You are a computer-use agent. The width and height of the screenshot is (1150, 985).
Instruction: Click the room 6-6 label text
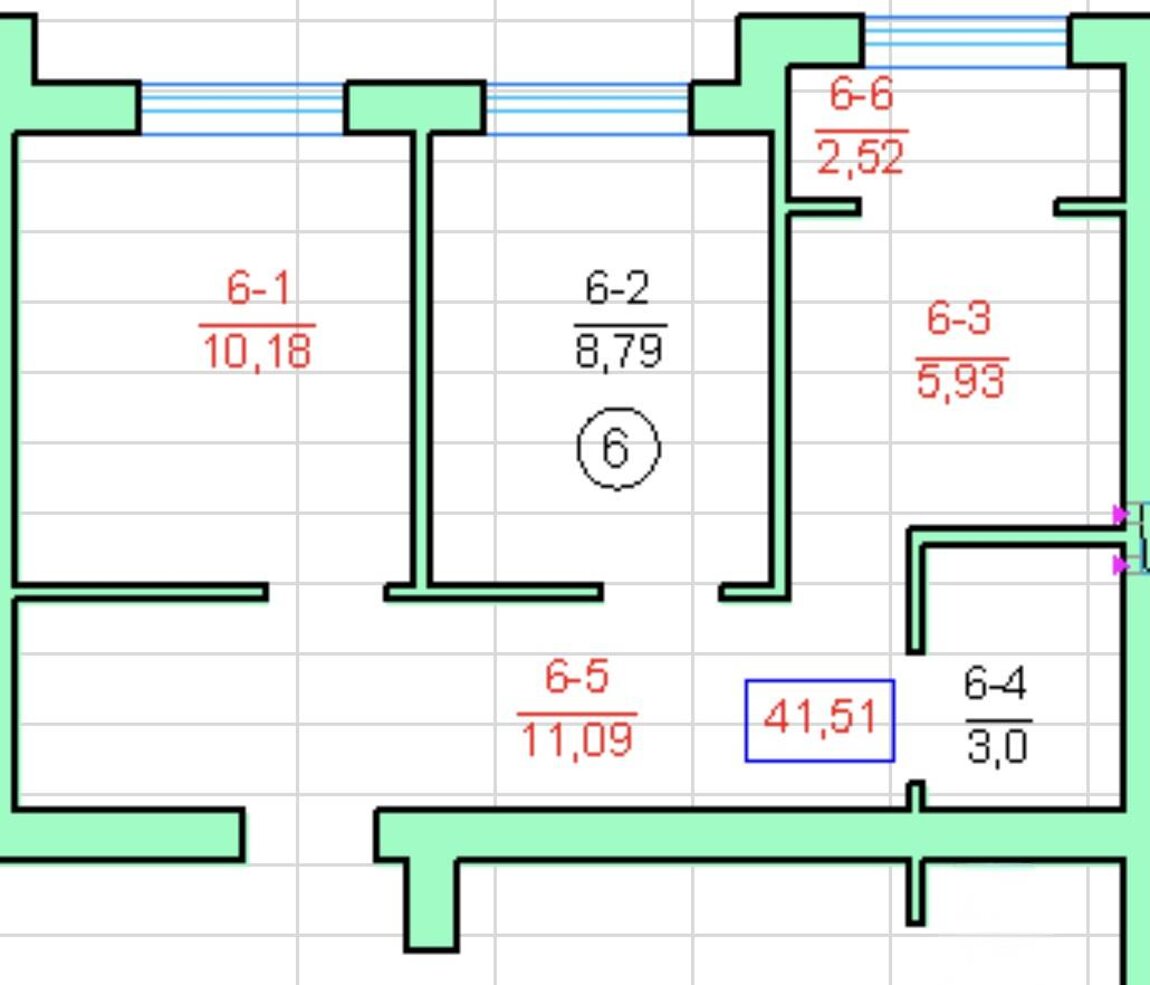click(x=861, y=96)
